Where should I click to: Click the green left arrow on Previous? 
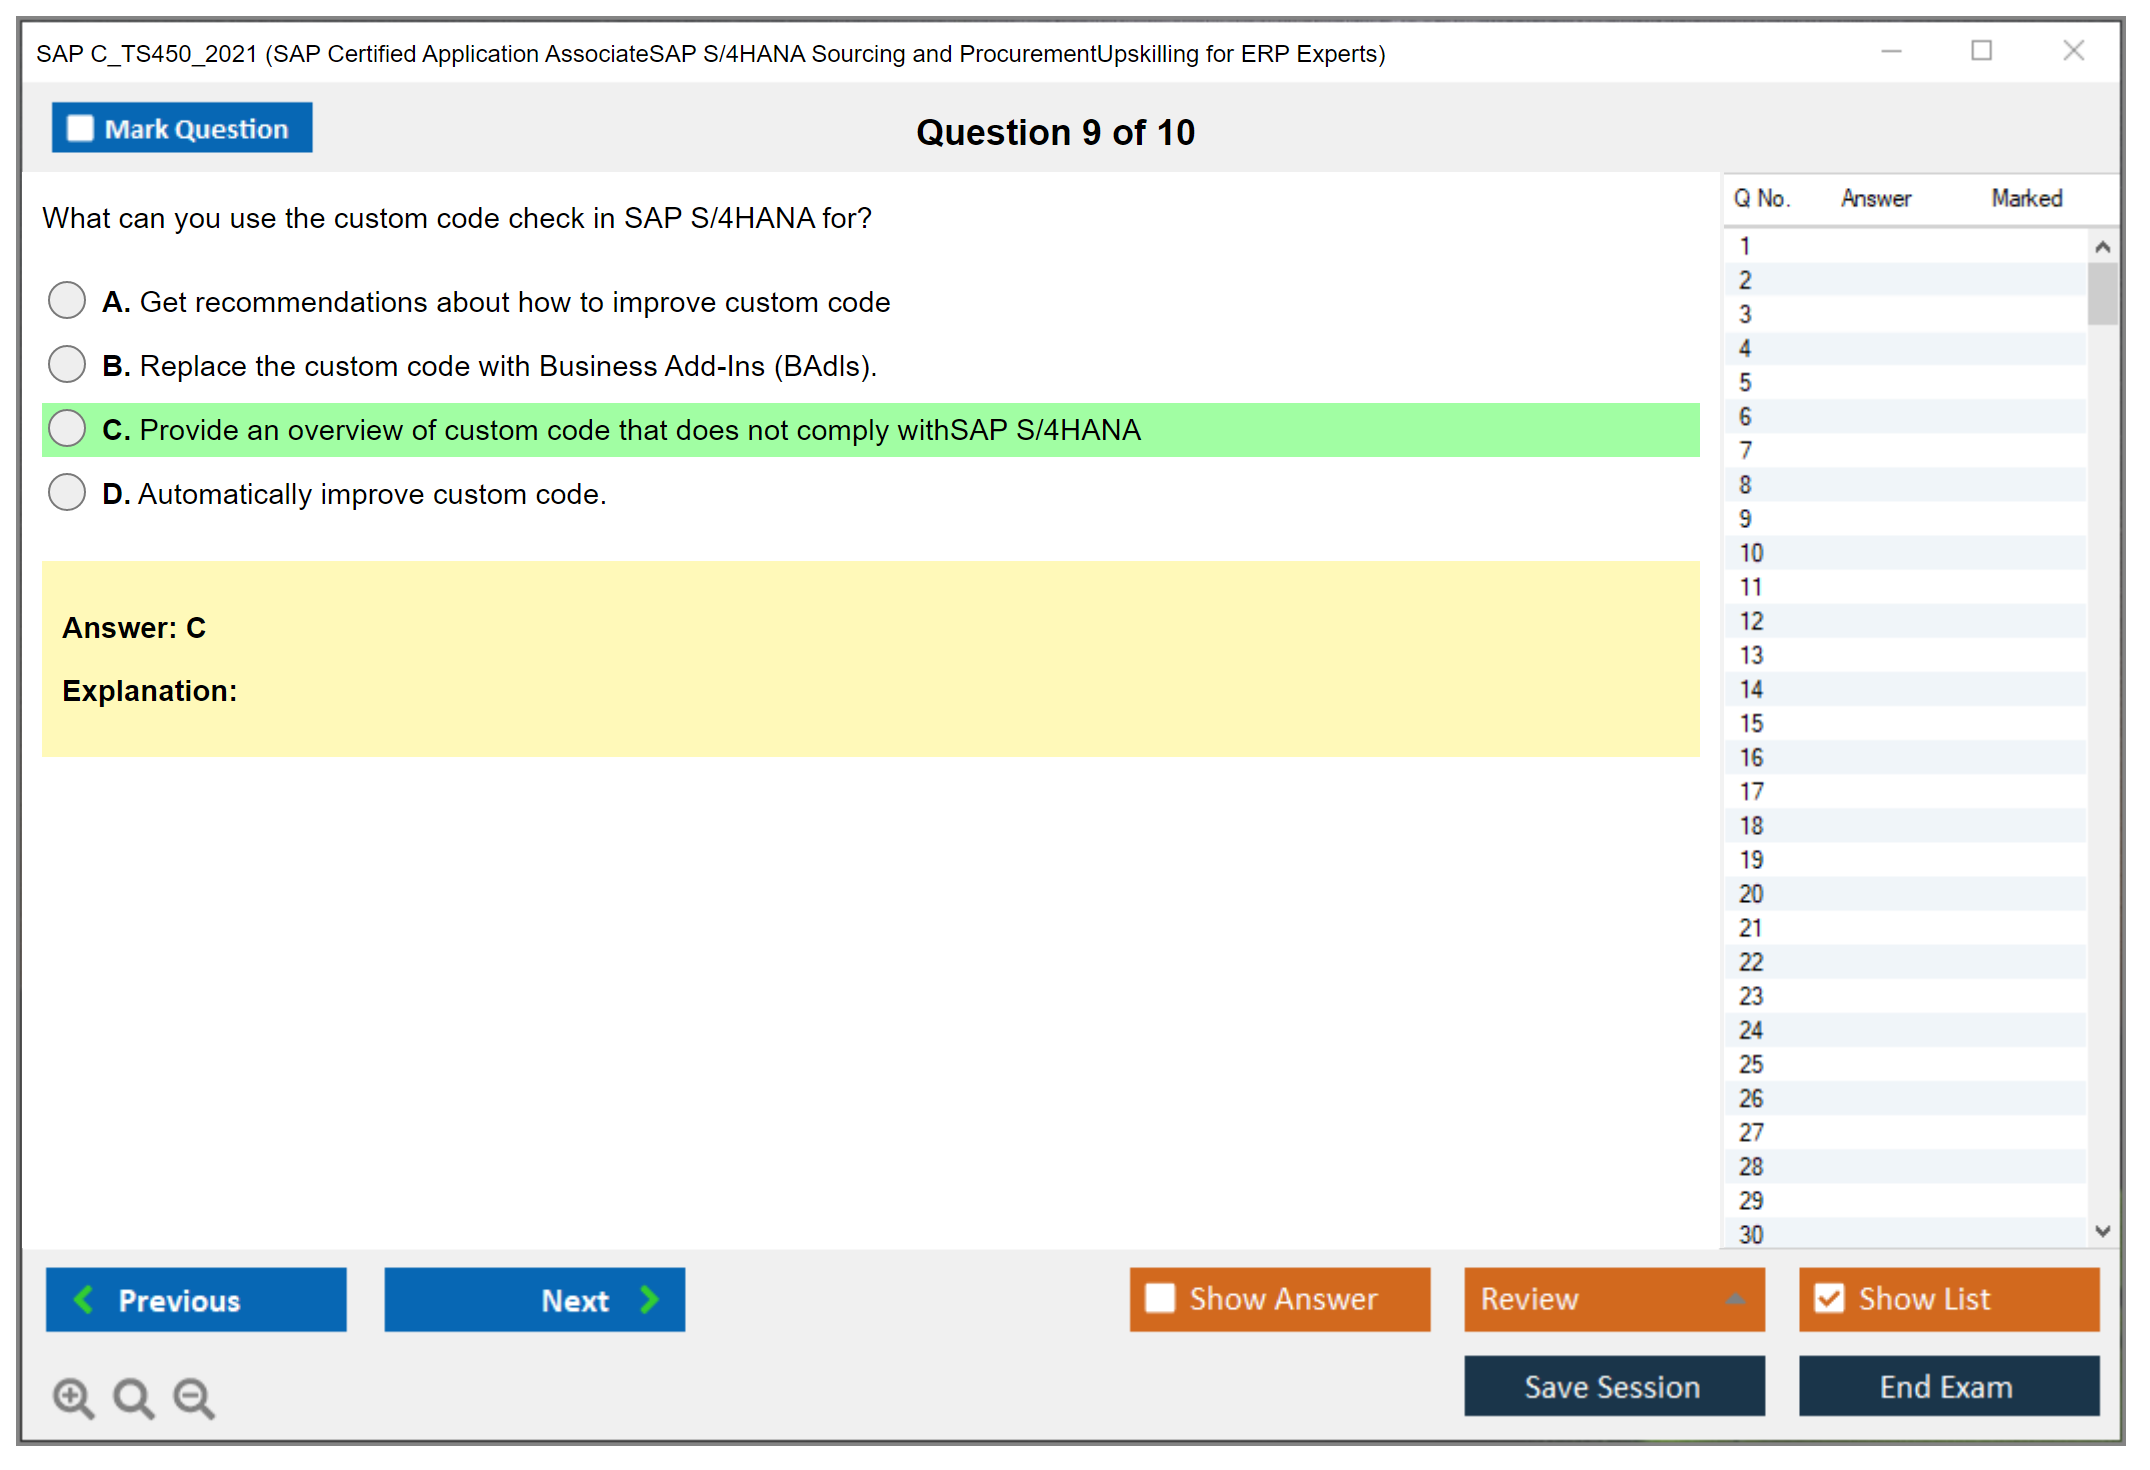[x=84, y=1299]
